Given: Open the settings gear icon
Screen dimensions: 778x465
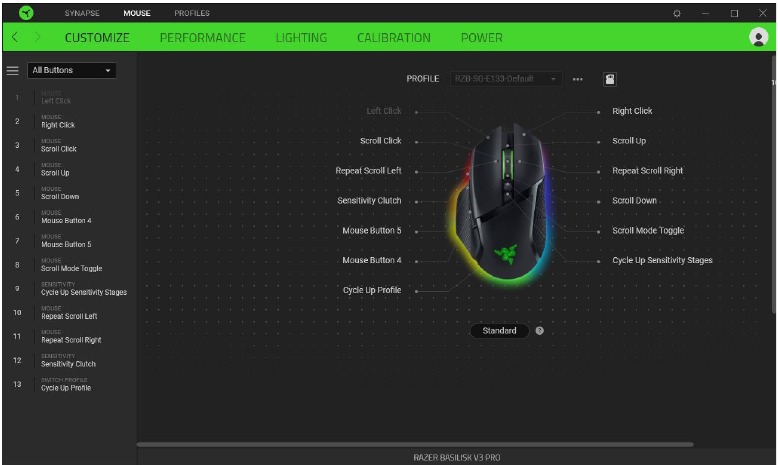Looking at the screenshot, I should pyautogui.click(x=677, y=13).
